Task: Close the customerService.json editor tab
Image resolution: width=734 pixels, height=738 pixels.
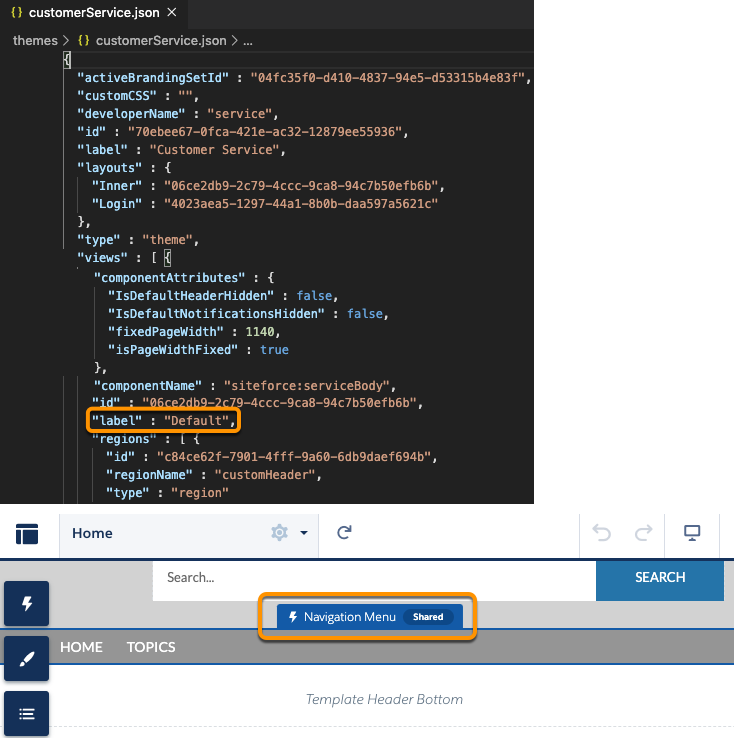Action: tap(171, 14)
